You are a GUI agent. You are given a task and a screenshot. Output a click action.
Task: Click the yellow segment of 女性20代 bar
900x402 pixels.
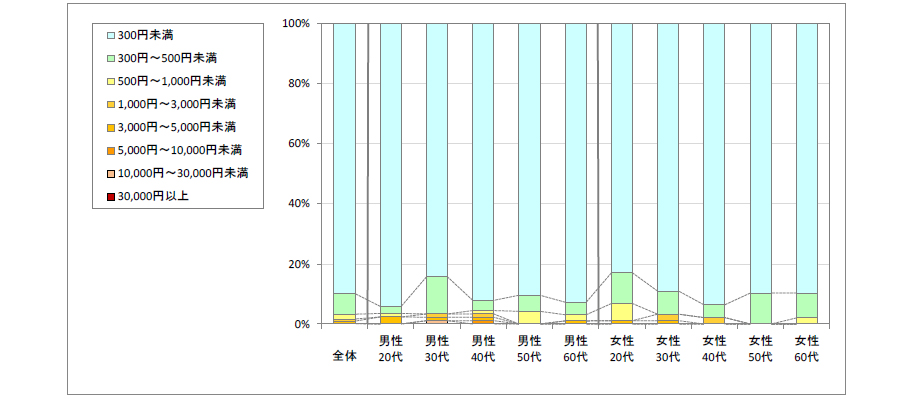622,311
